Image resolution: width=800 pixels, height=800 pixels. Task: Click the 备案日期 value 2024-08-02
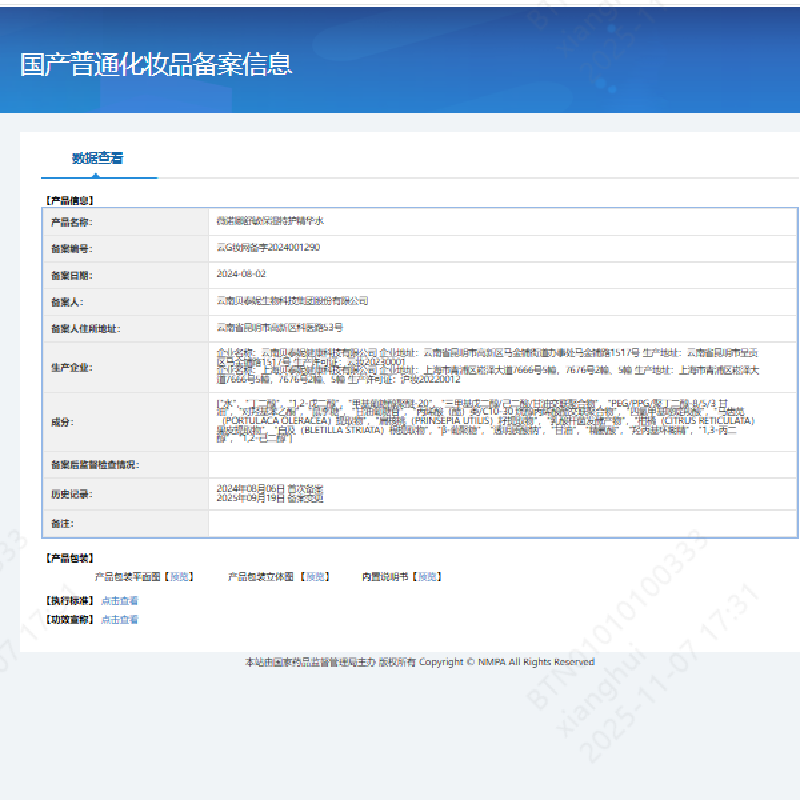coord(241,274)
